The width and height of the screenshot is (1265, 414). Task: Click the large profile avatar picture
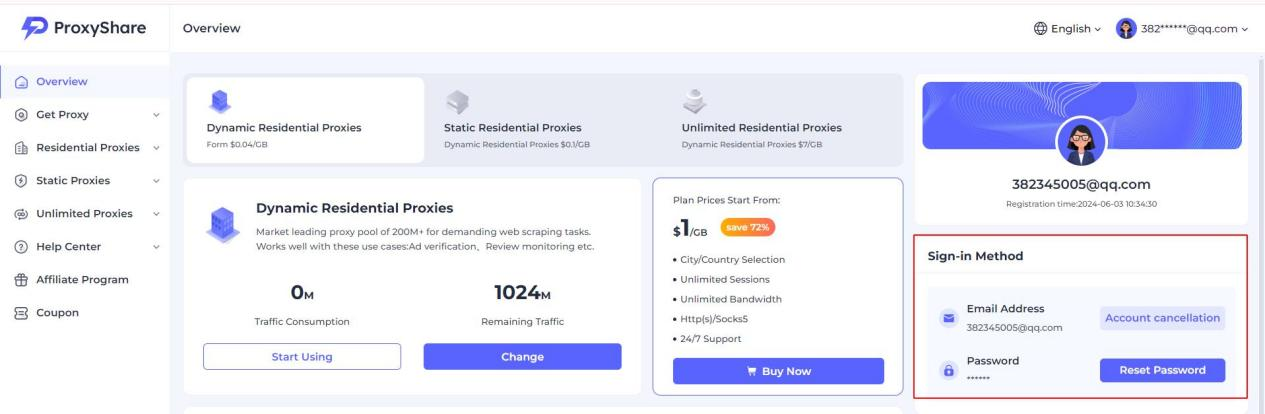pyautogui.click(x=1082, y=143)
